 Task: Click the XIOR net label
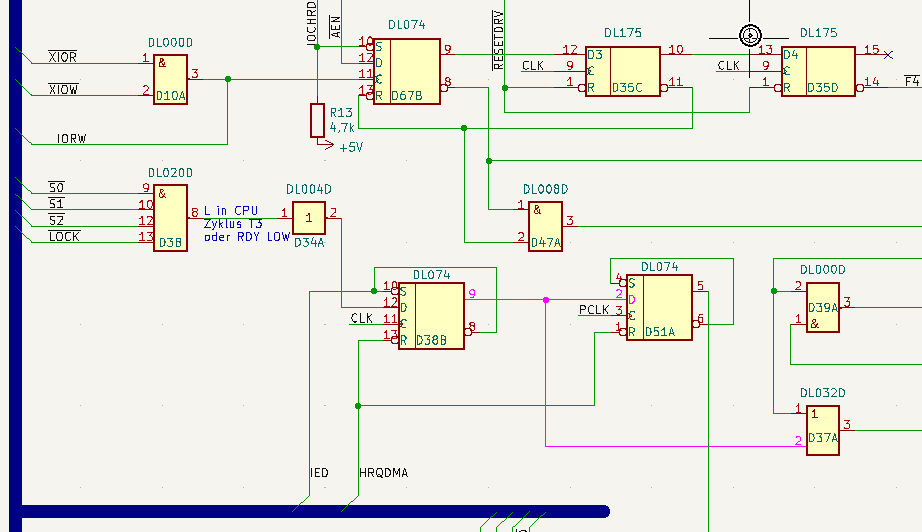click(62, 56)
